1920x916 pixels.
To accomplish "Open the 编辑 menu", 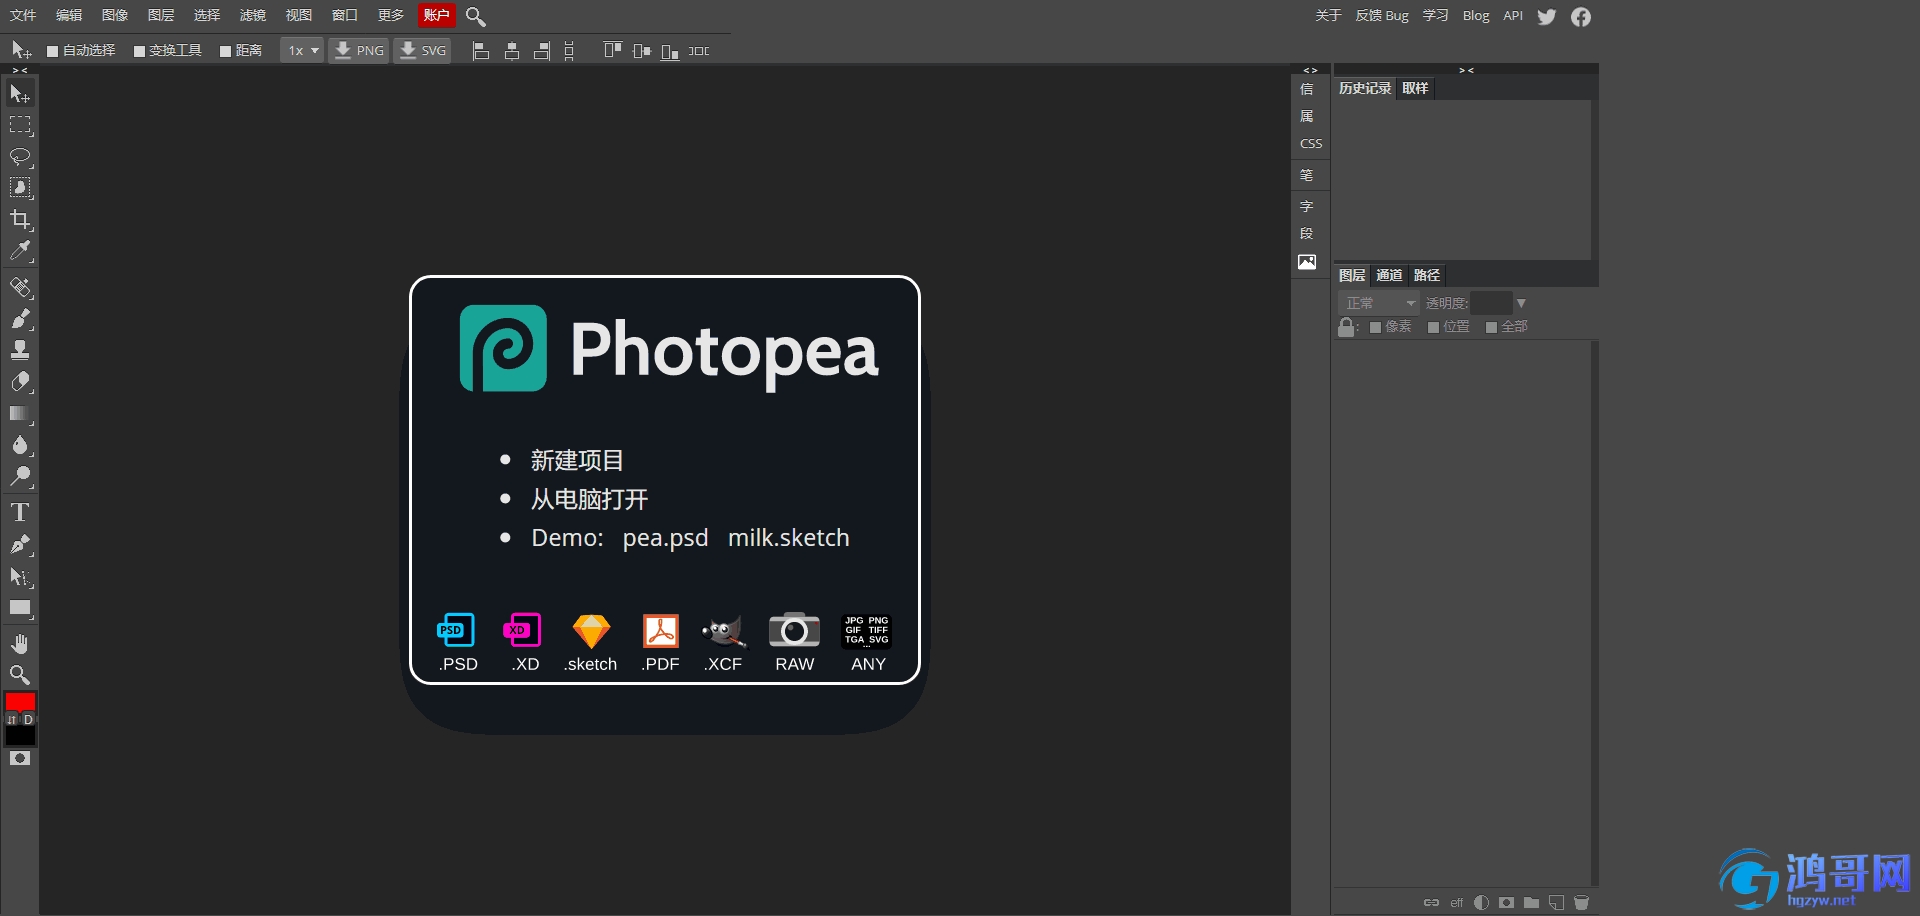I will 69,15.
